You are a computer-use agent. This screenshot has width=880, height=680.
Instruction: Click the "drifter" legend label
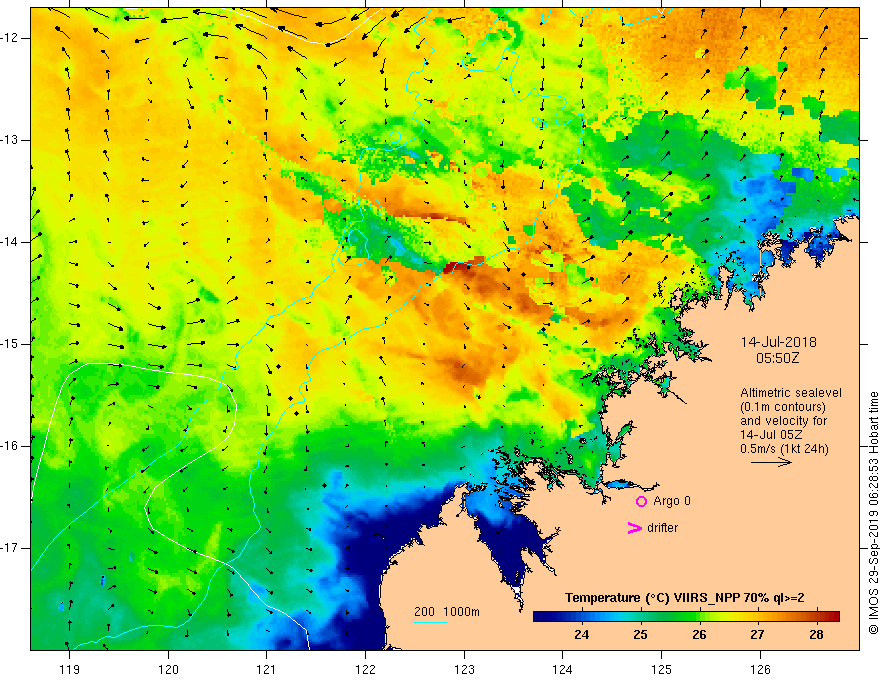(x=662, y=528)
